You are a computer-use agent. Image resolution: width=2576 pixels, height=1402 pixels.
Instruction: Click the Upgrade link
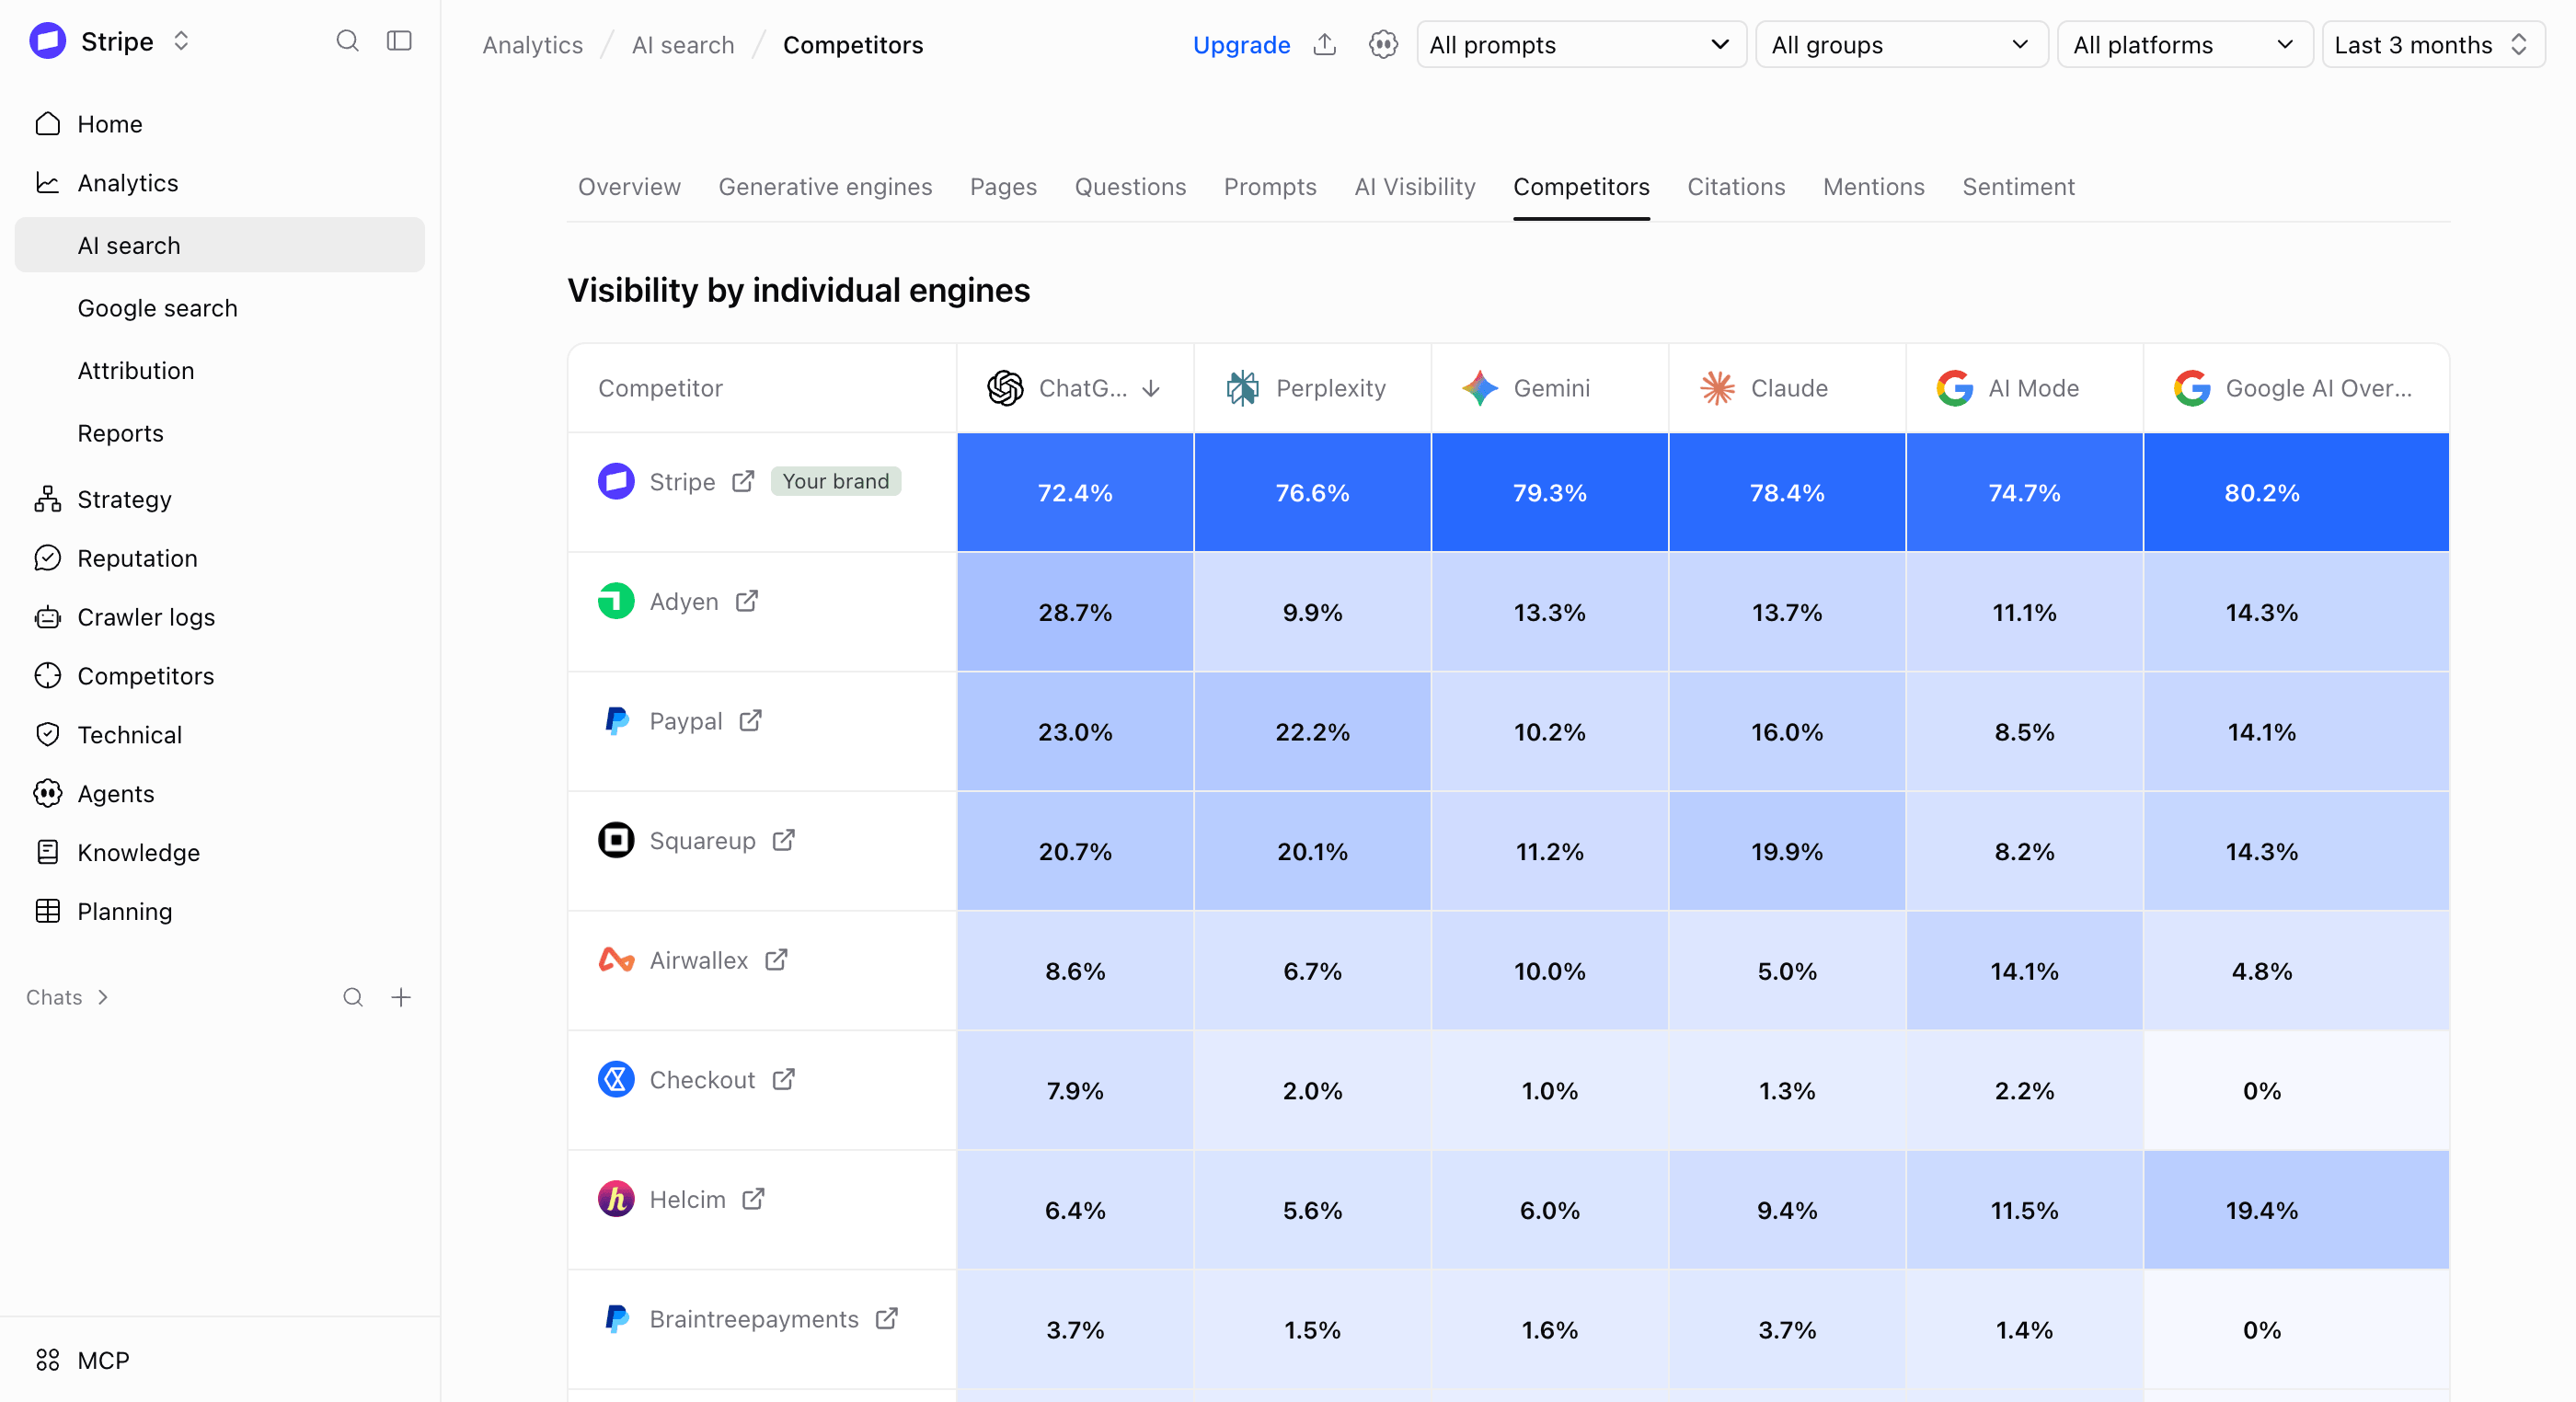click(x=1241, y=45)
